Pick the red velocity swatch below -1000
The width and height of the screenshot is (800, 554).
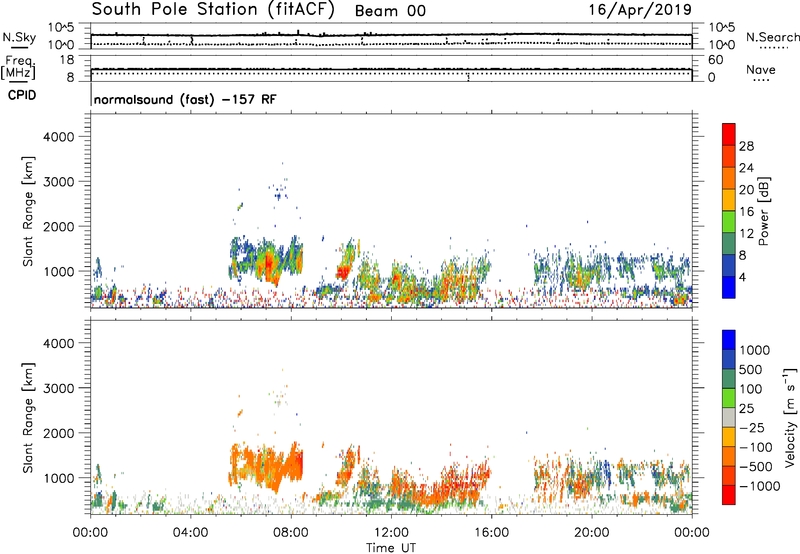click(x=729, y=495)
